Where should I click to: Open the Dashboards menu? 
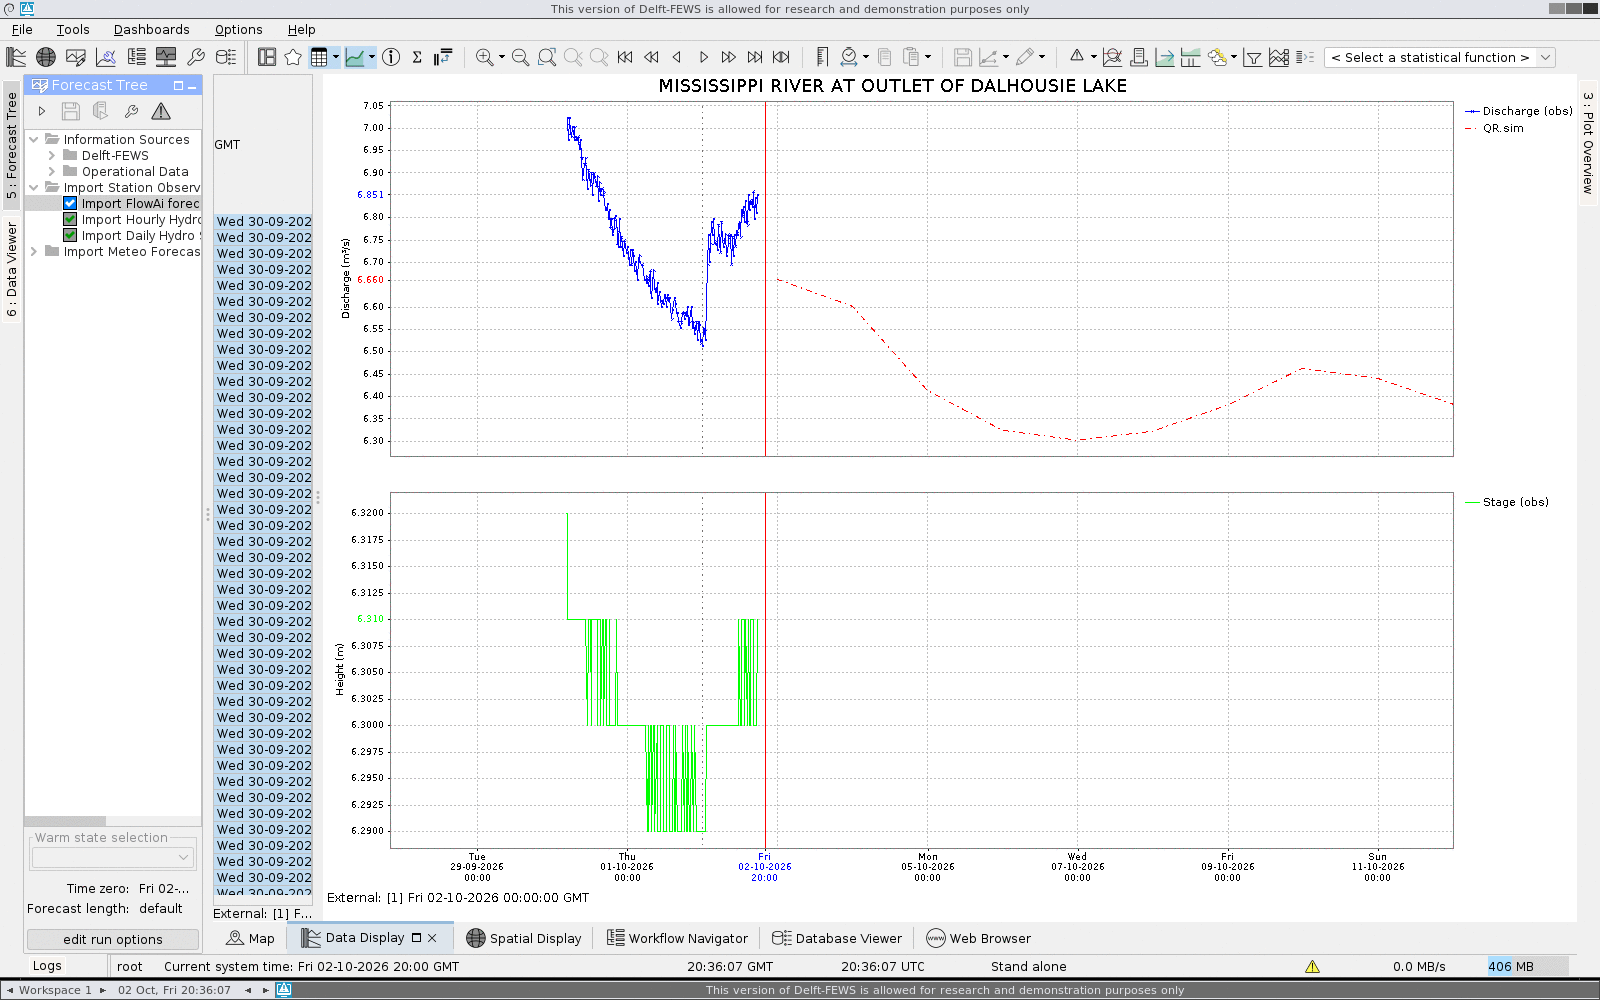151,29
